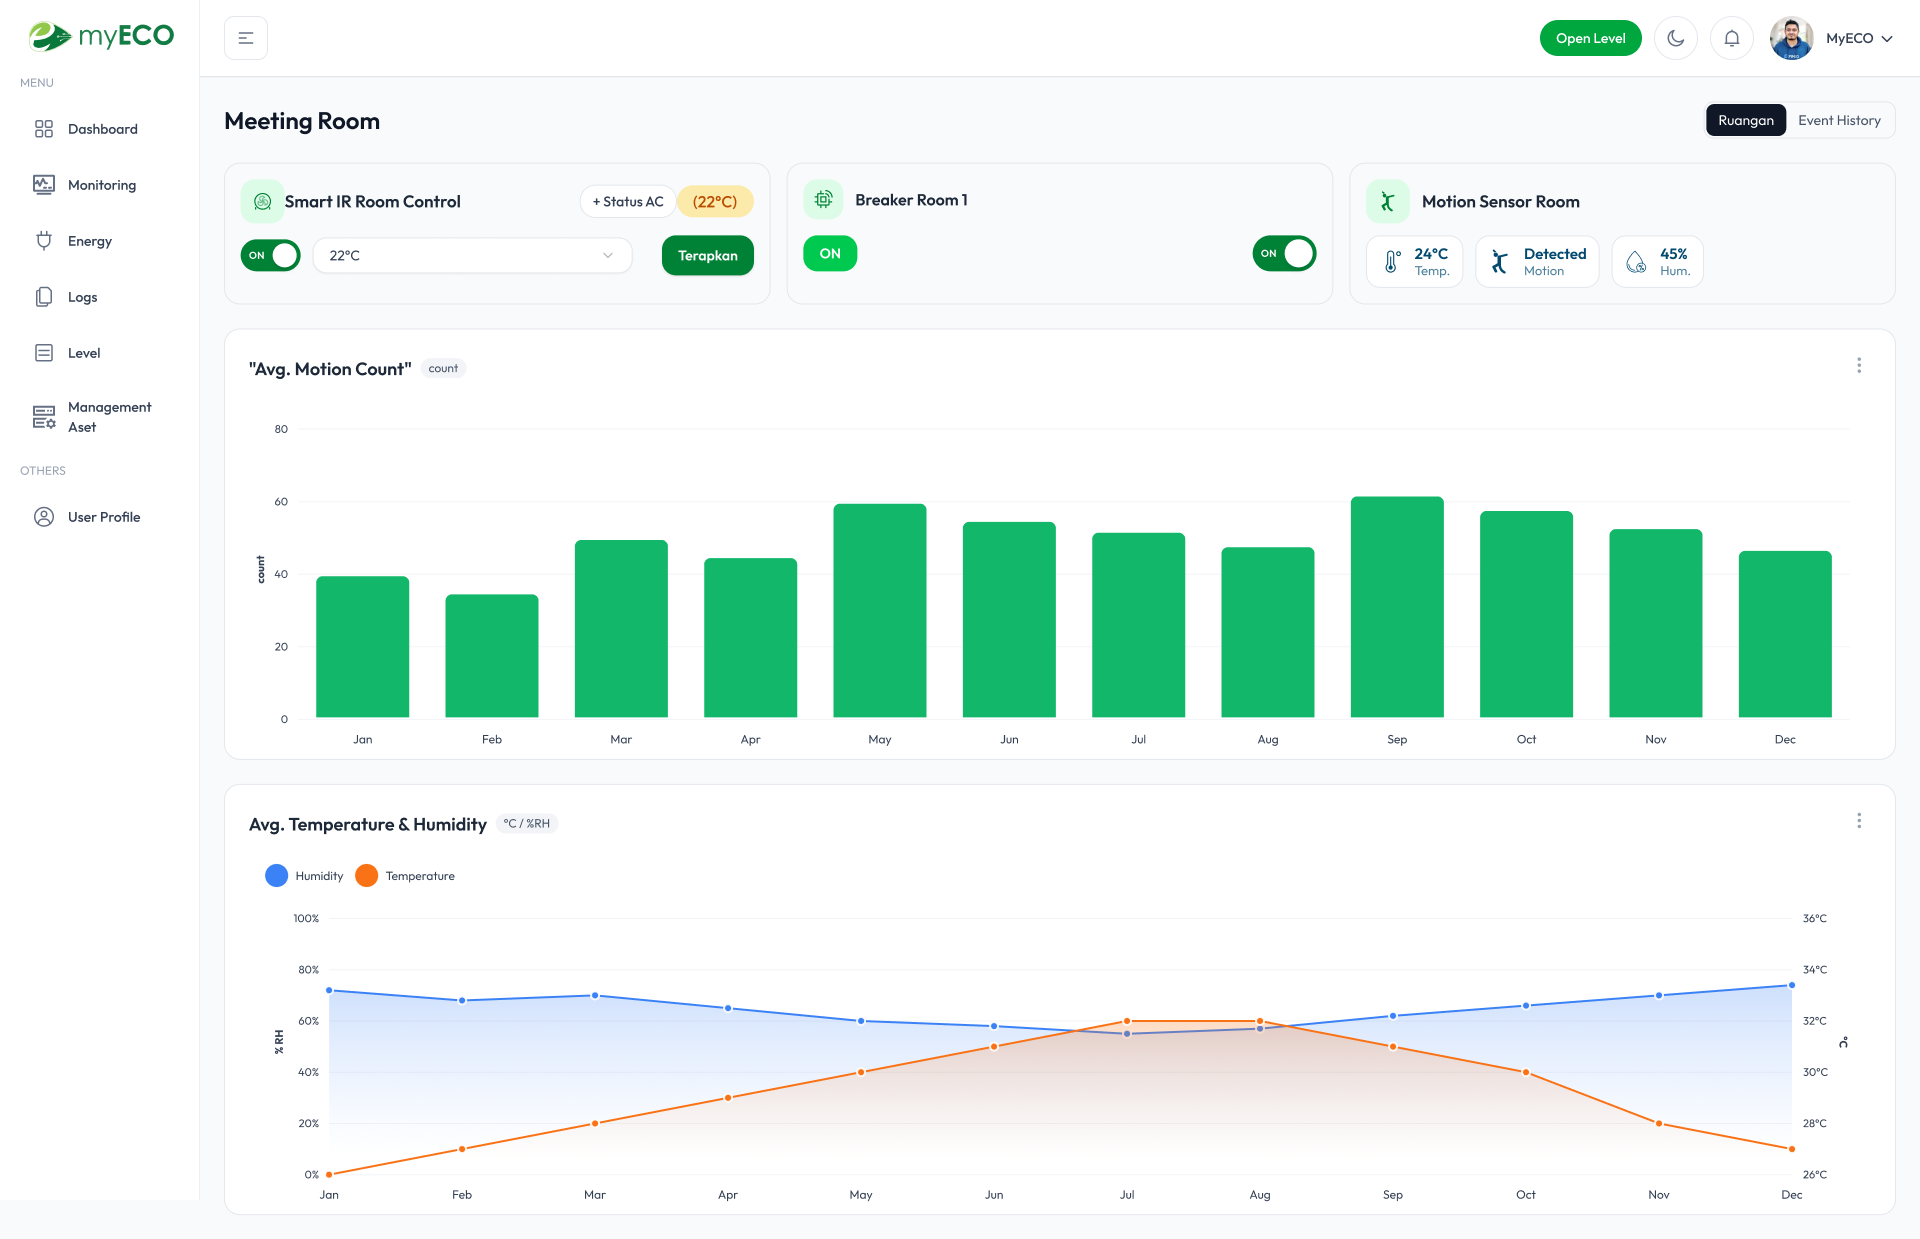Open the User Profile page
The image size is (1920, 1239).
[x=103, y=516]
